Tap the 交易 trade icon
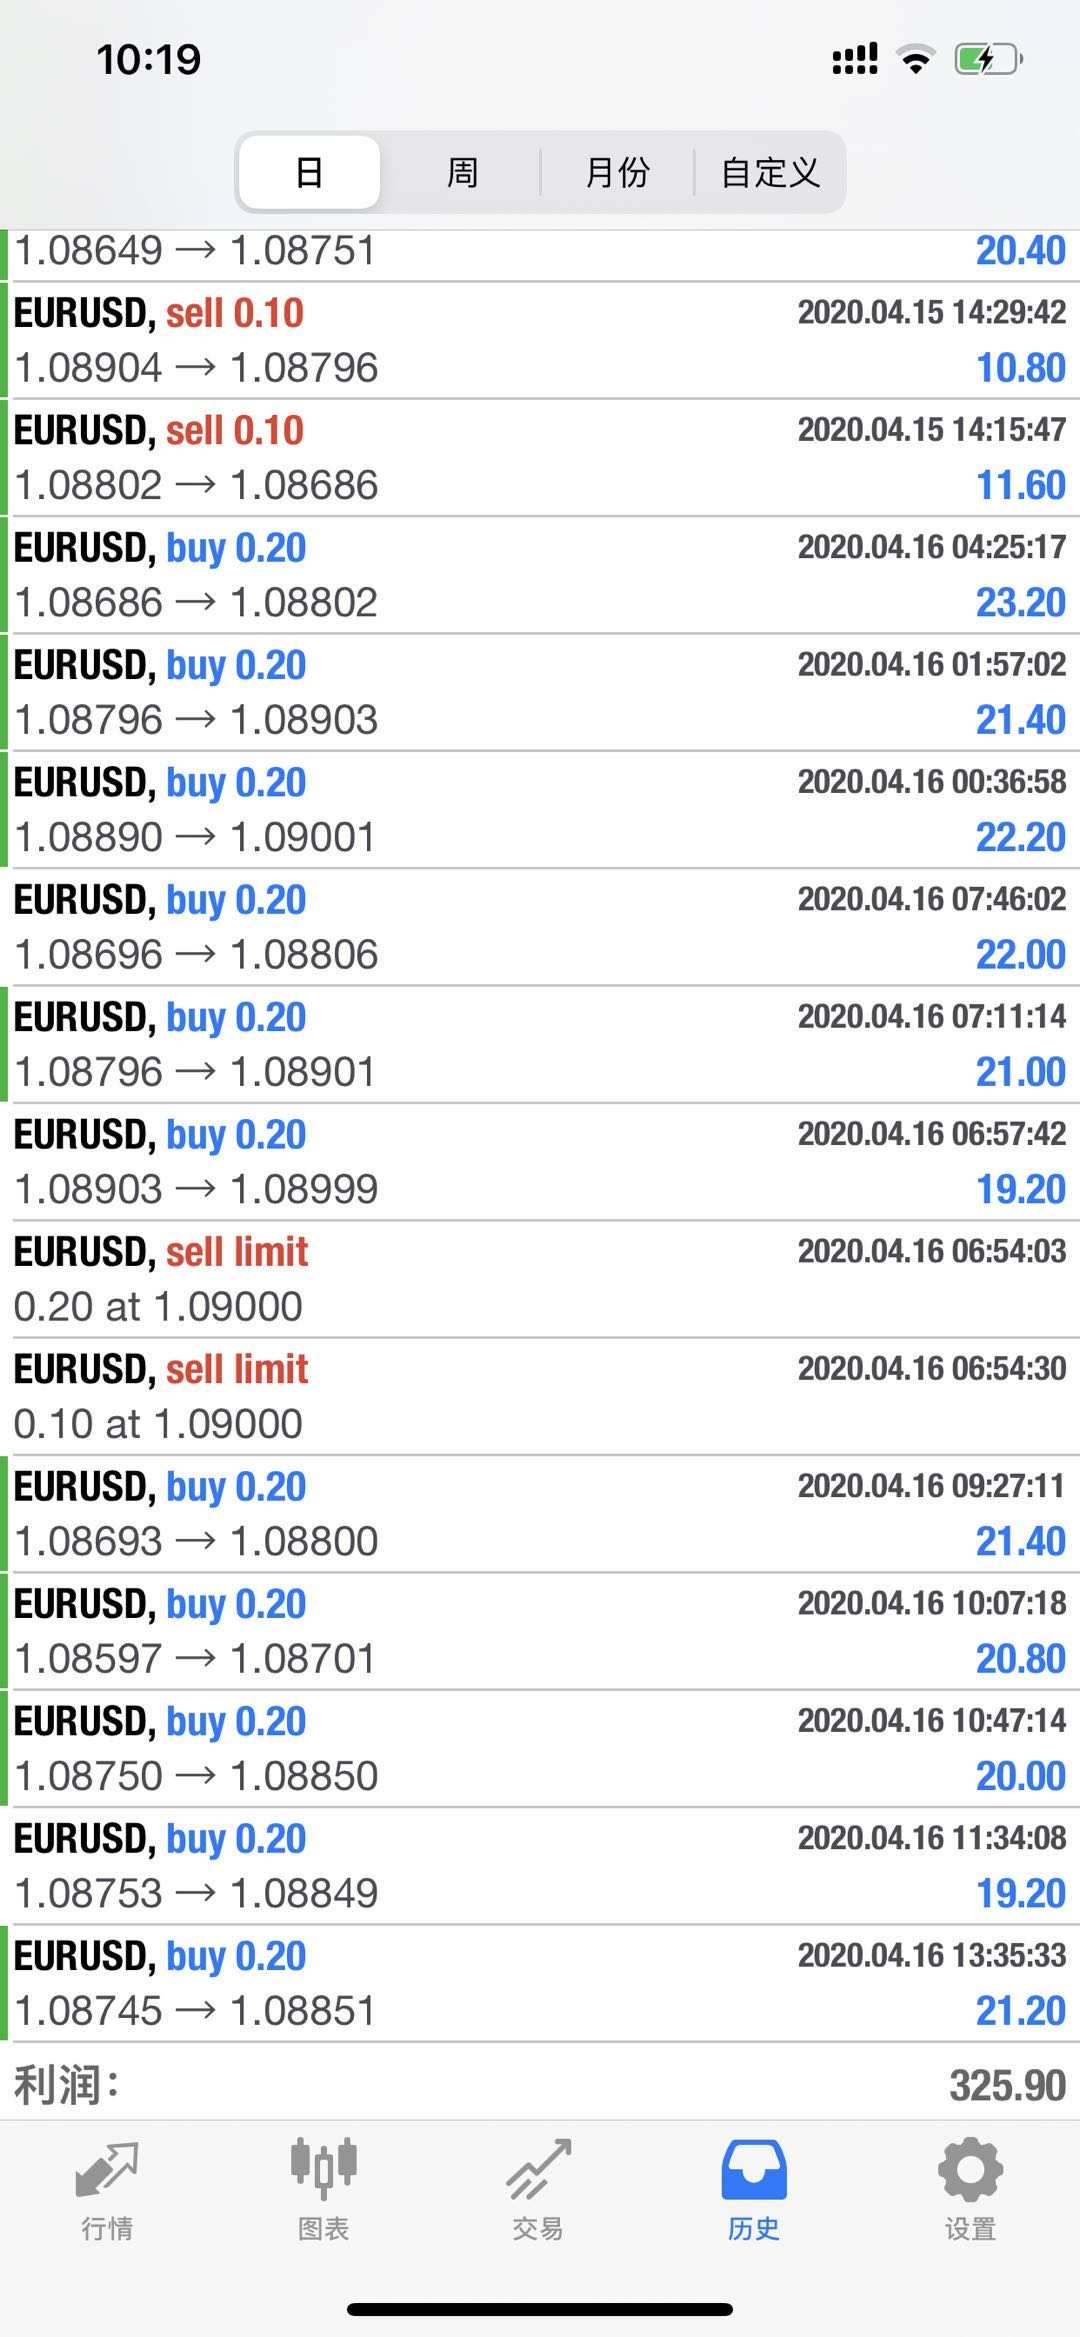Screen dimensions: 1080x2337 538,2170
